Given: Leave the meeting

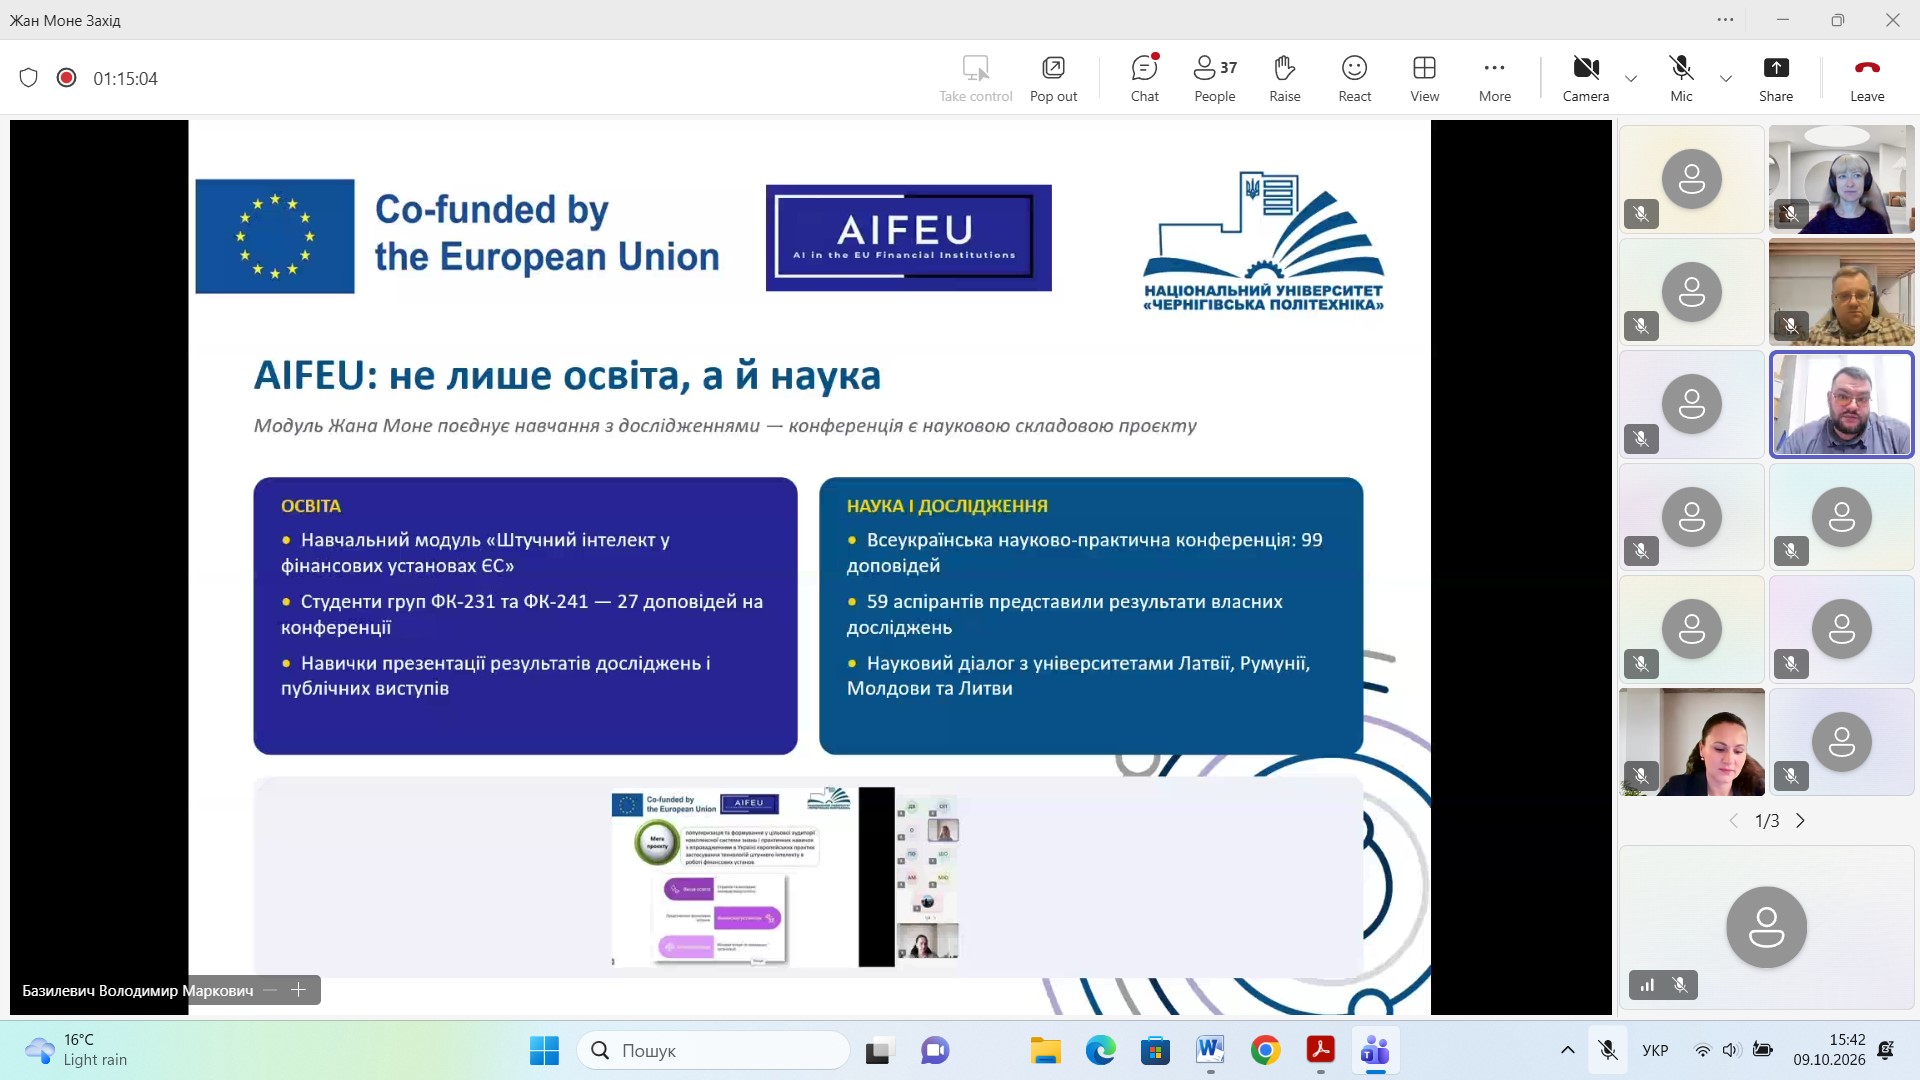Looking at the screenshot, I should [x=1867, y=78].
